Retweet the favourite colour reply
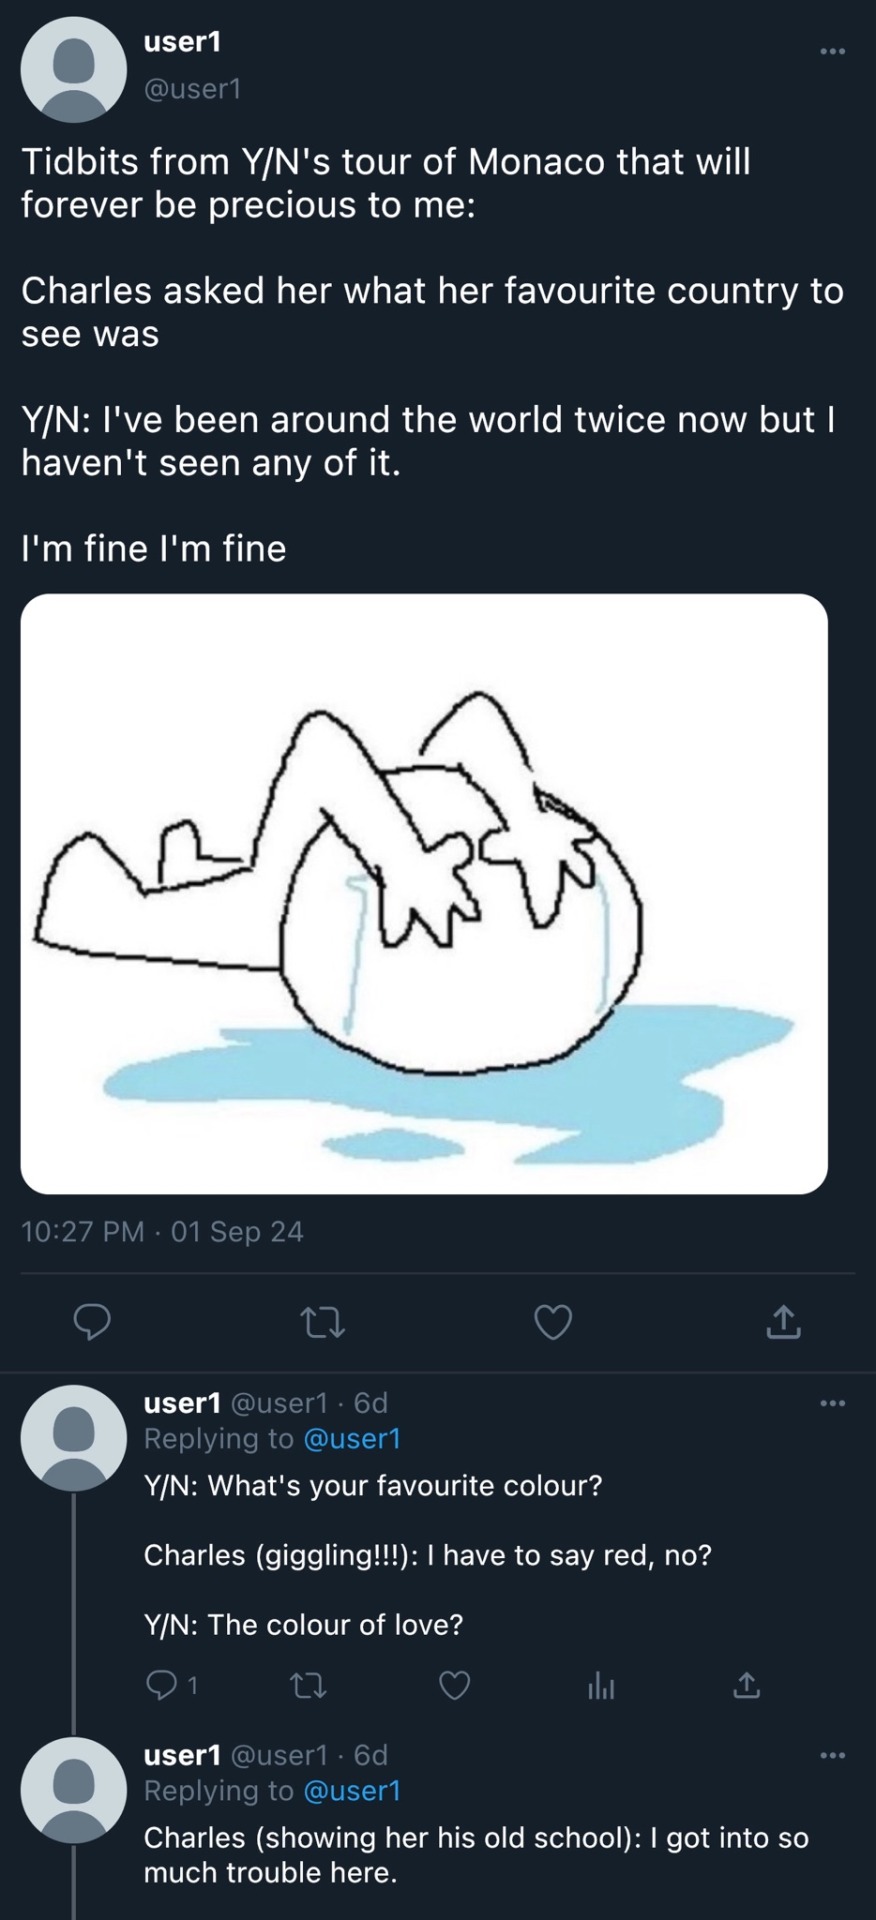876x1920 pixels. (306, 1687)
